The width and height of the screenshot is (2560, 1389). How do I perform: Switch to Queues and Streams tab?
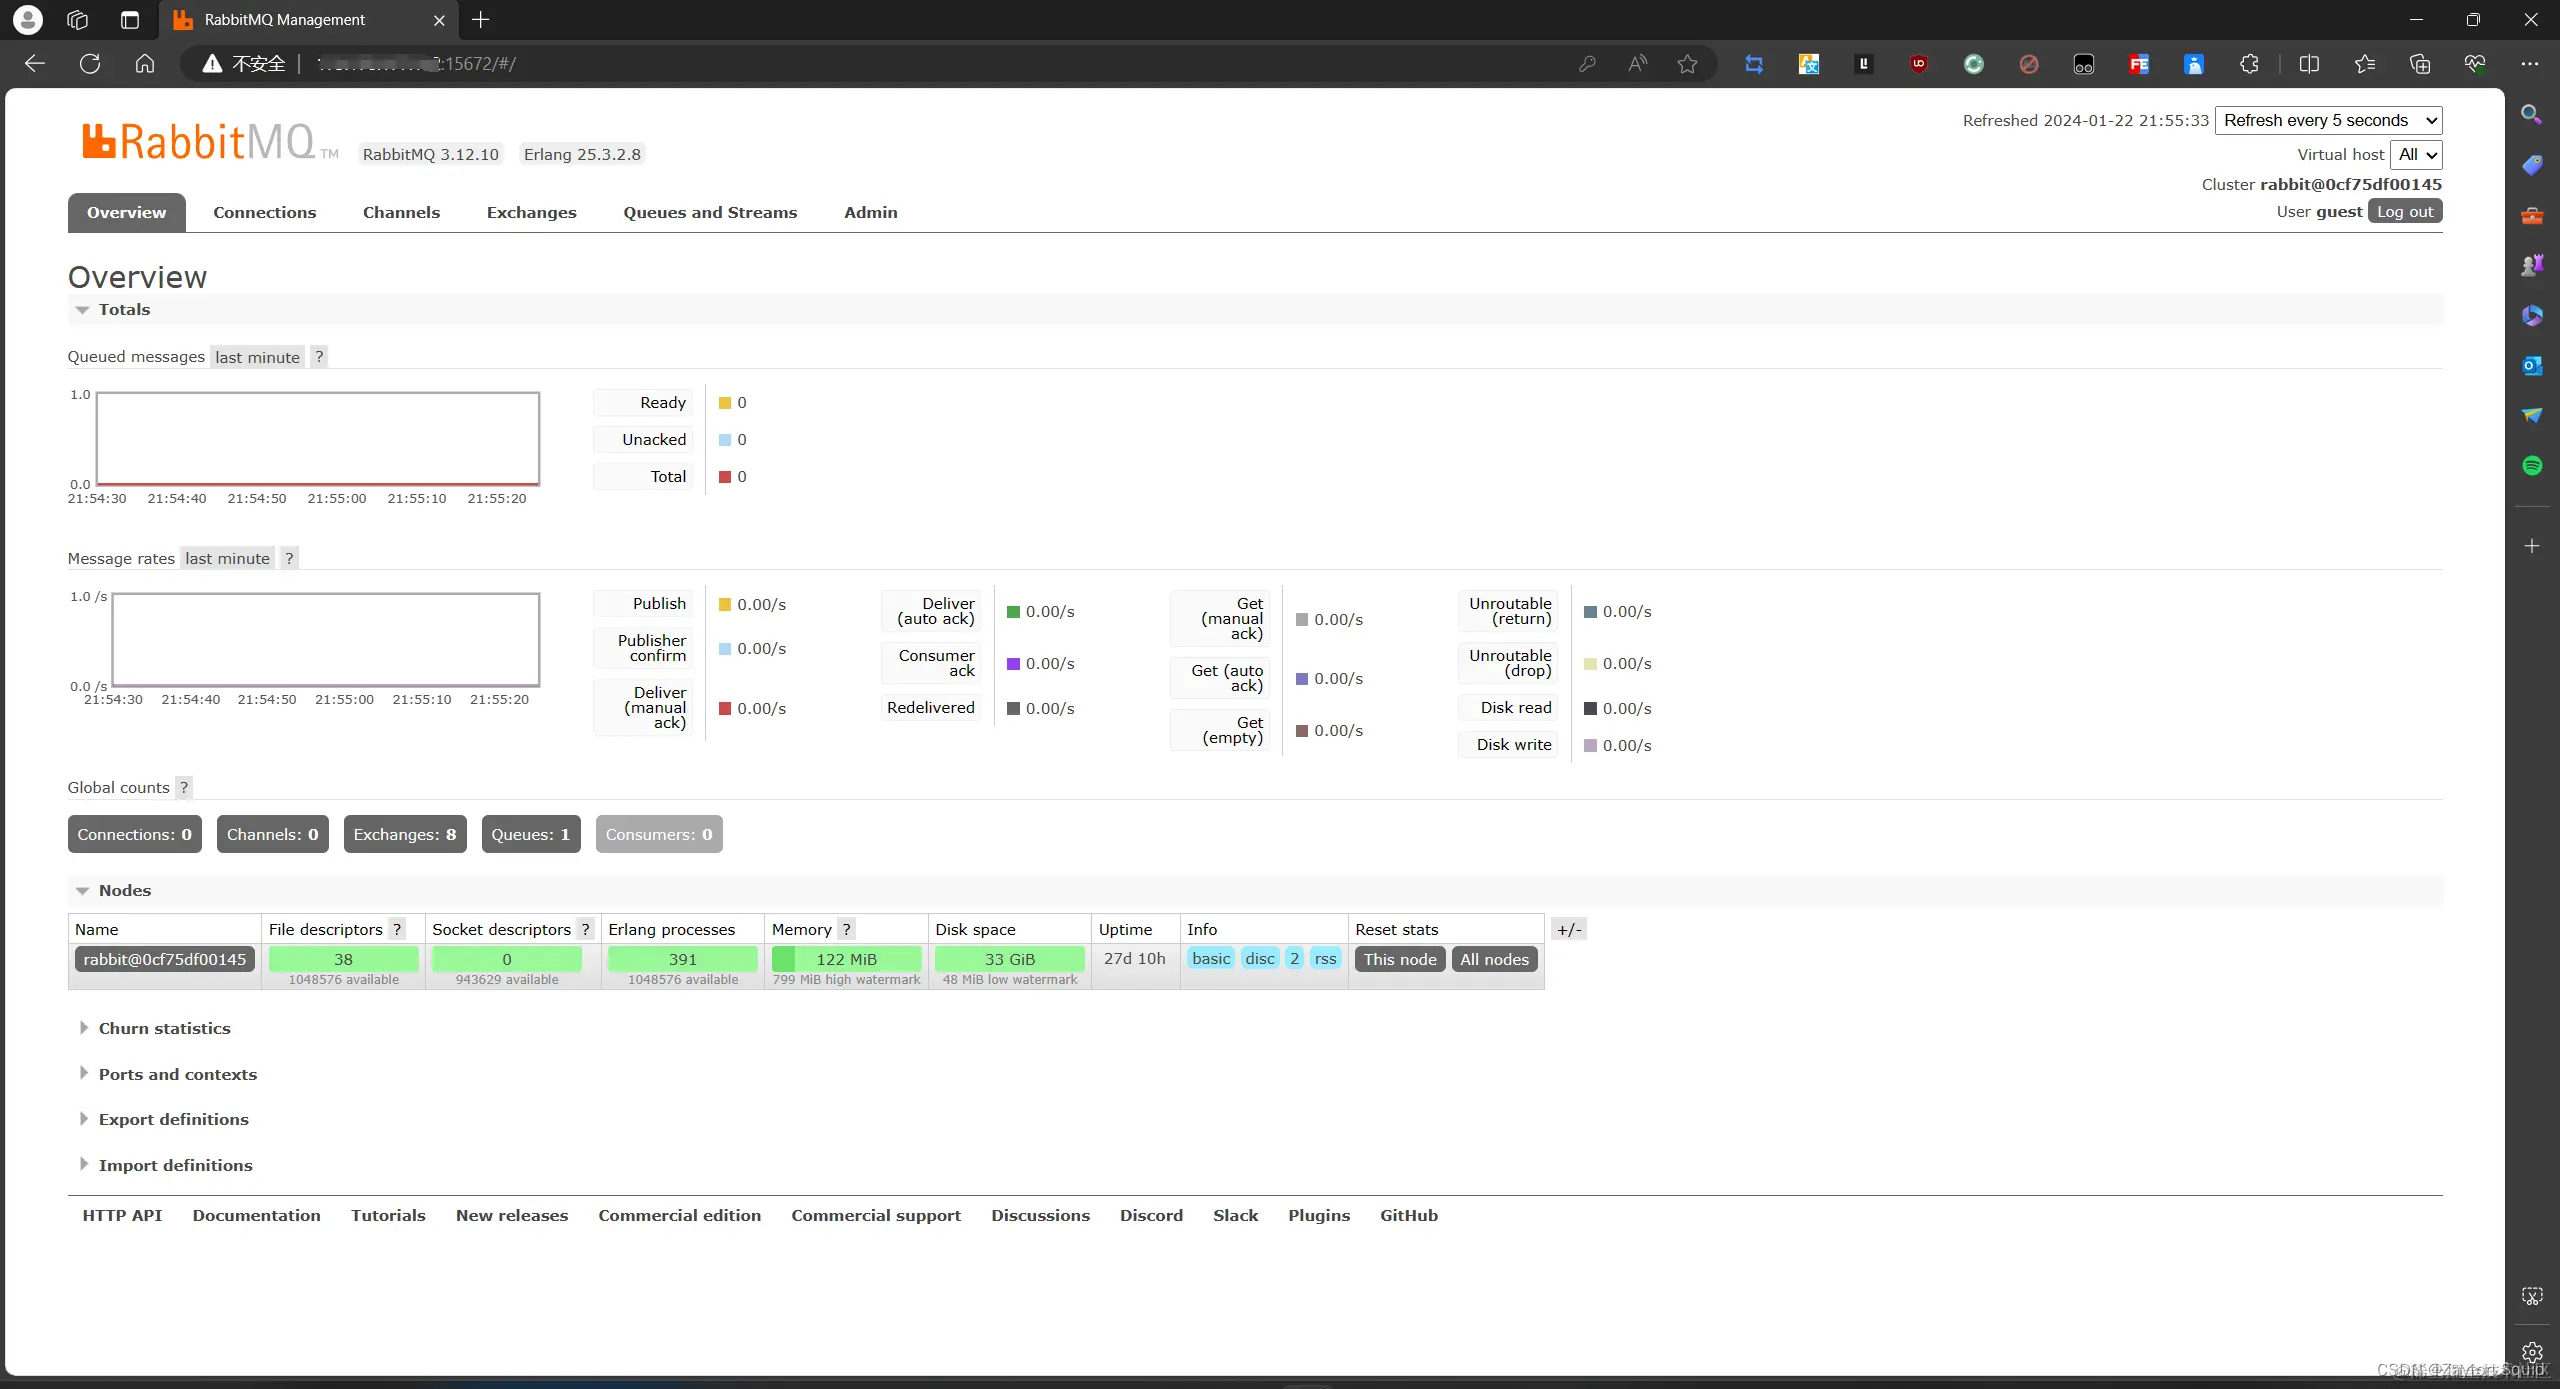click(x=710, y=212)
